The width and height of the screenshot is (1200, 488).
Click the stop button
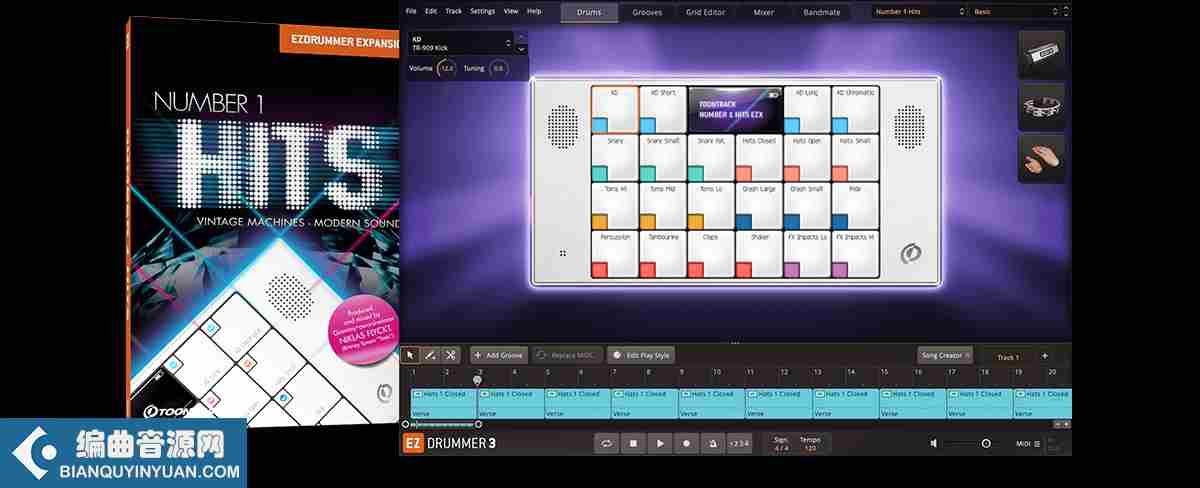tap(633, 442)
